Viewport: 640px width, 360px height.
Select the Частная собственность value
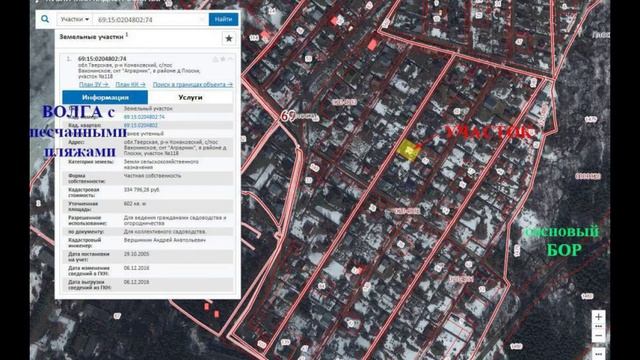click(152, 176)
